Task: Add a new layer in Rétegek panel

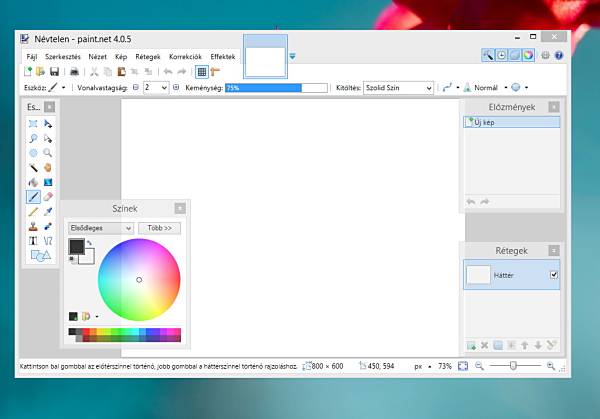Action: [470, 345]
